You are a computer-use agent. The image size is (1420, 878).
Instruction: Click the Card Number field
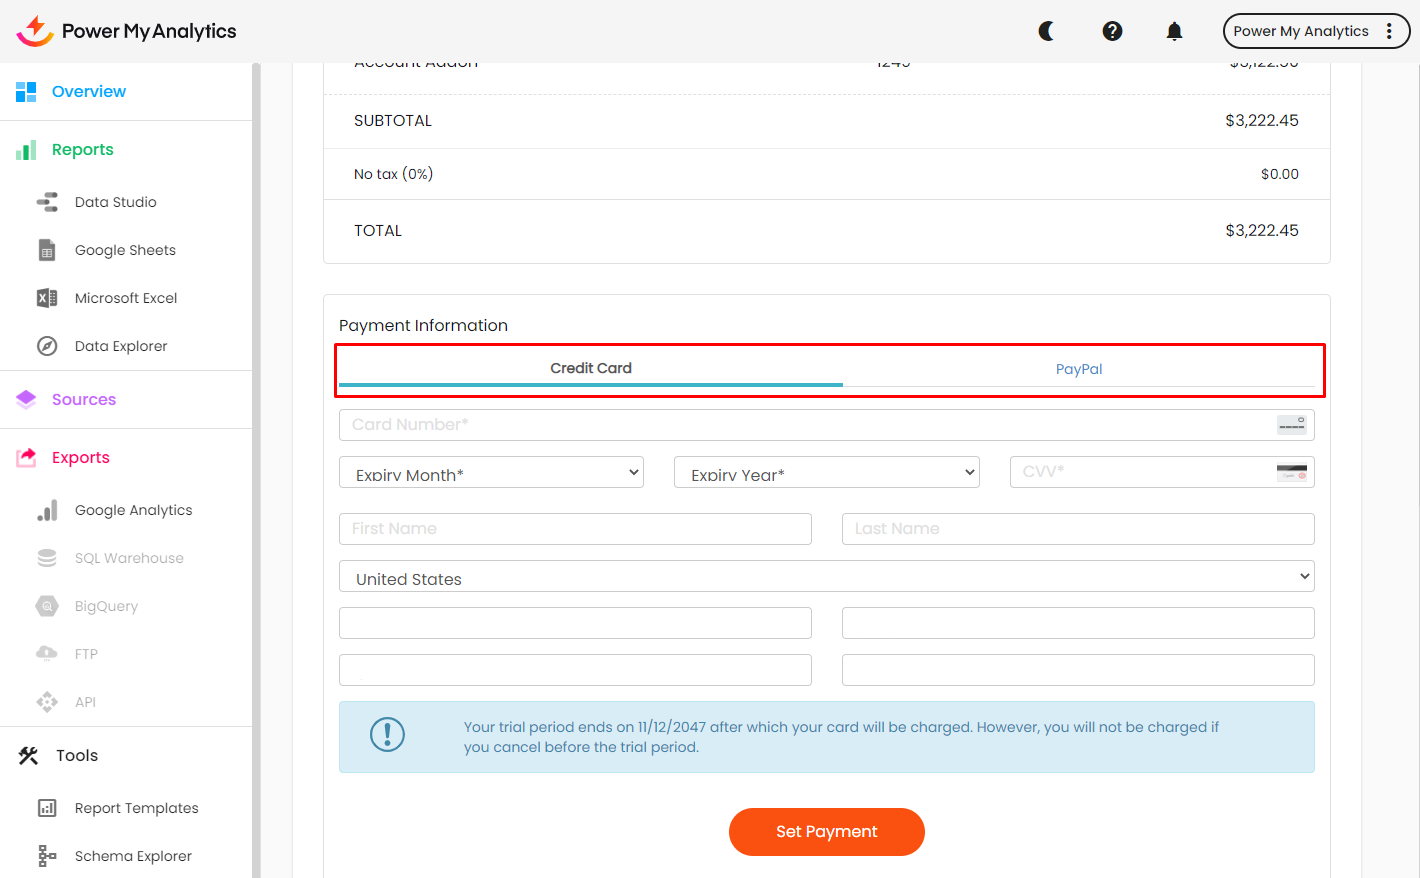coord(806,425)
